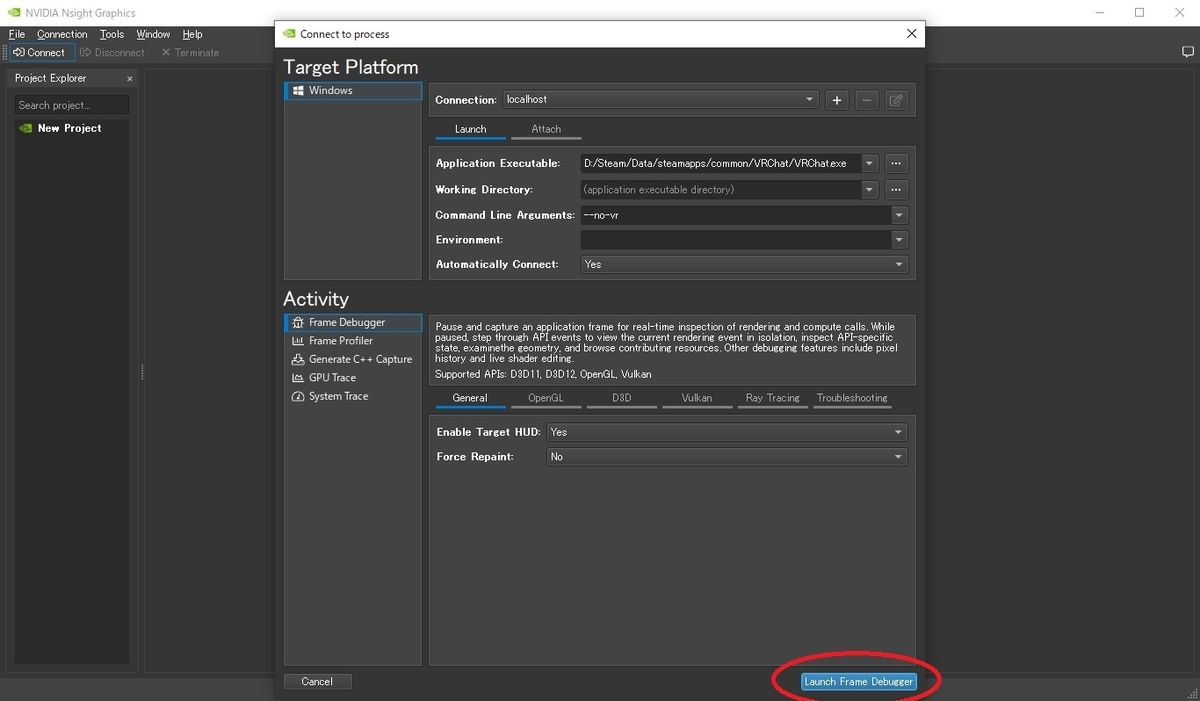Switch to the Ray Tracing tab
The width and height of the screenshot is (1200, 701).
click(x=773, y=398)
